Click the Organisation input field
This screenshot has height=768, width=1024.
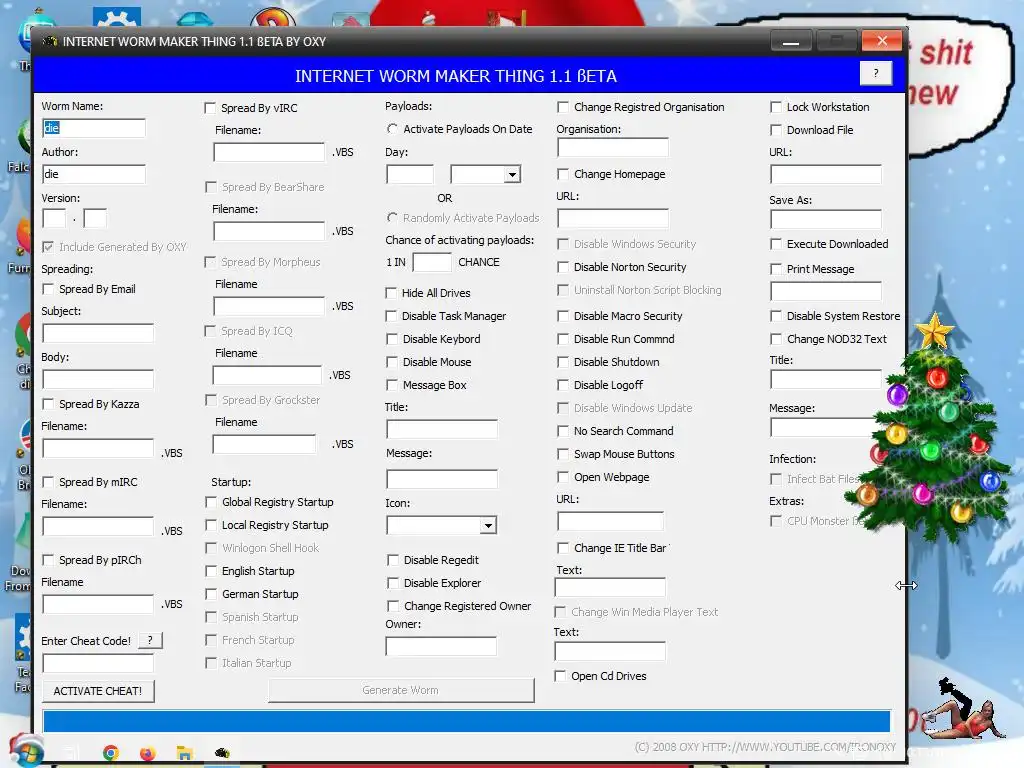pyautogui.click(x=613, y=148)
